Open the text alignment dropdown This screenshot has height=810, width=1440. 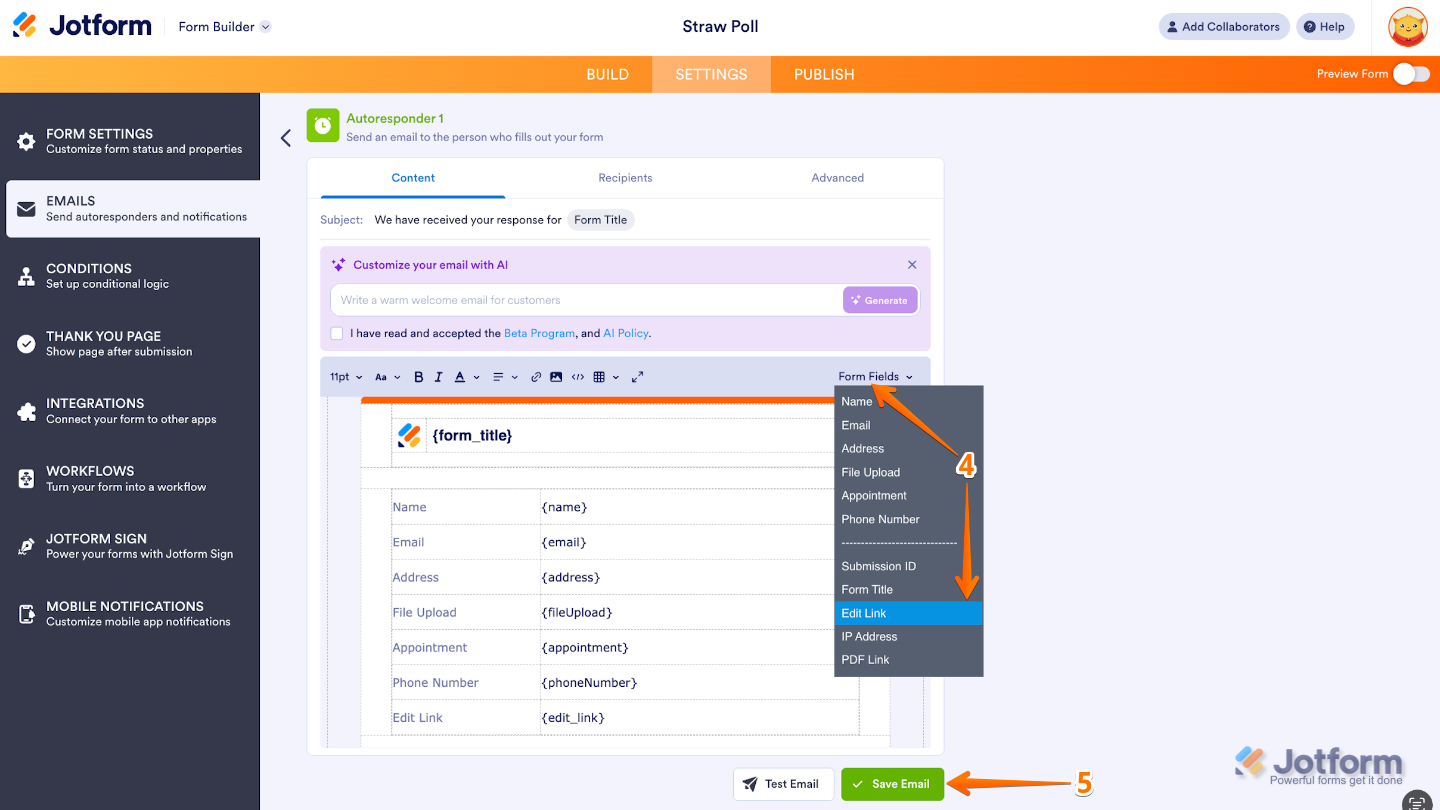tap(504, 377)
